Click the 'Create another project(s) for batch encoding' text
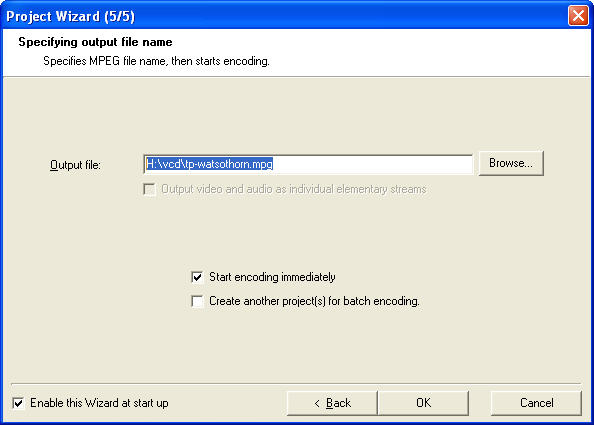This screenshot has height=425, width=594. coord(314,301)
